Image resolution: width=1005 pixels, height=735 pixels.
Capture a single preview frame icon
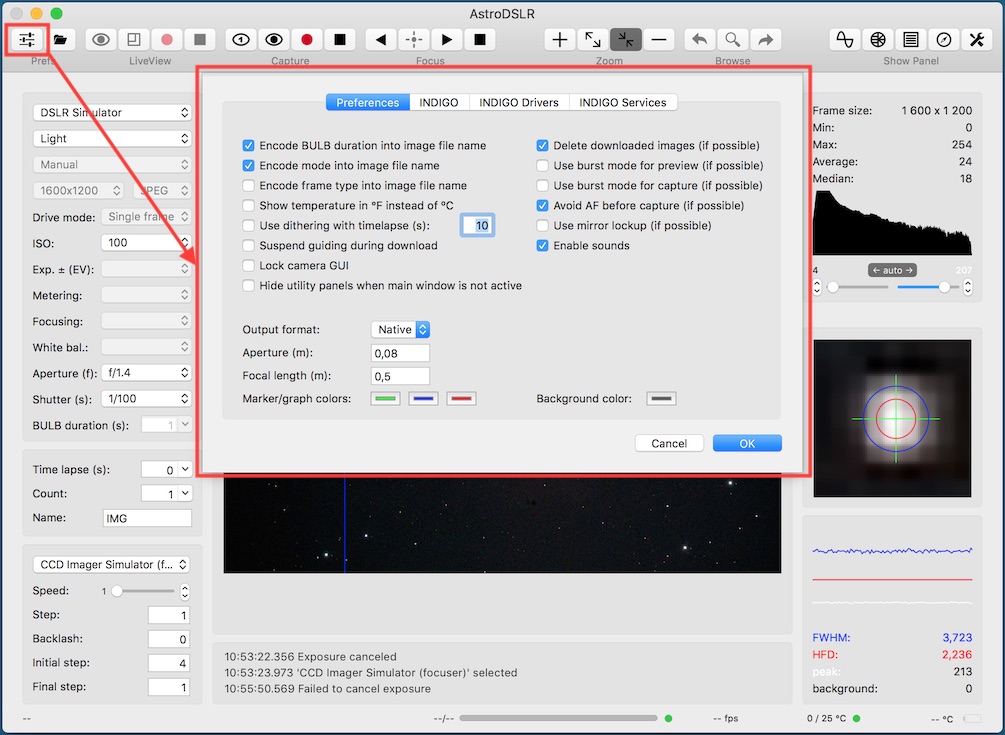241,40
